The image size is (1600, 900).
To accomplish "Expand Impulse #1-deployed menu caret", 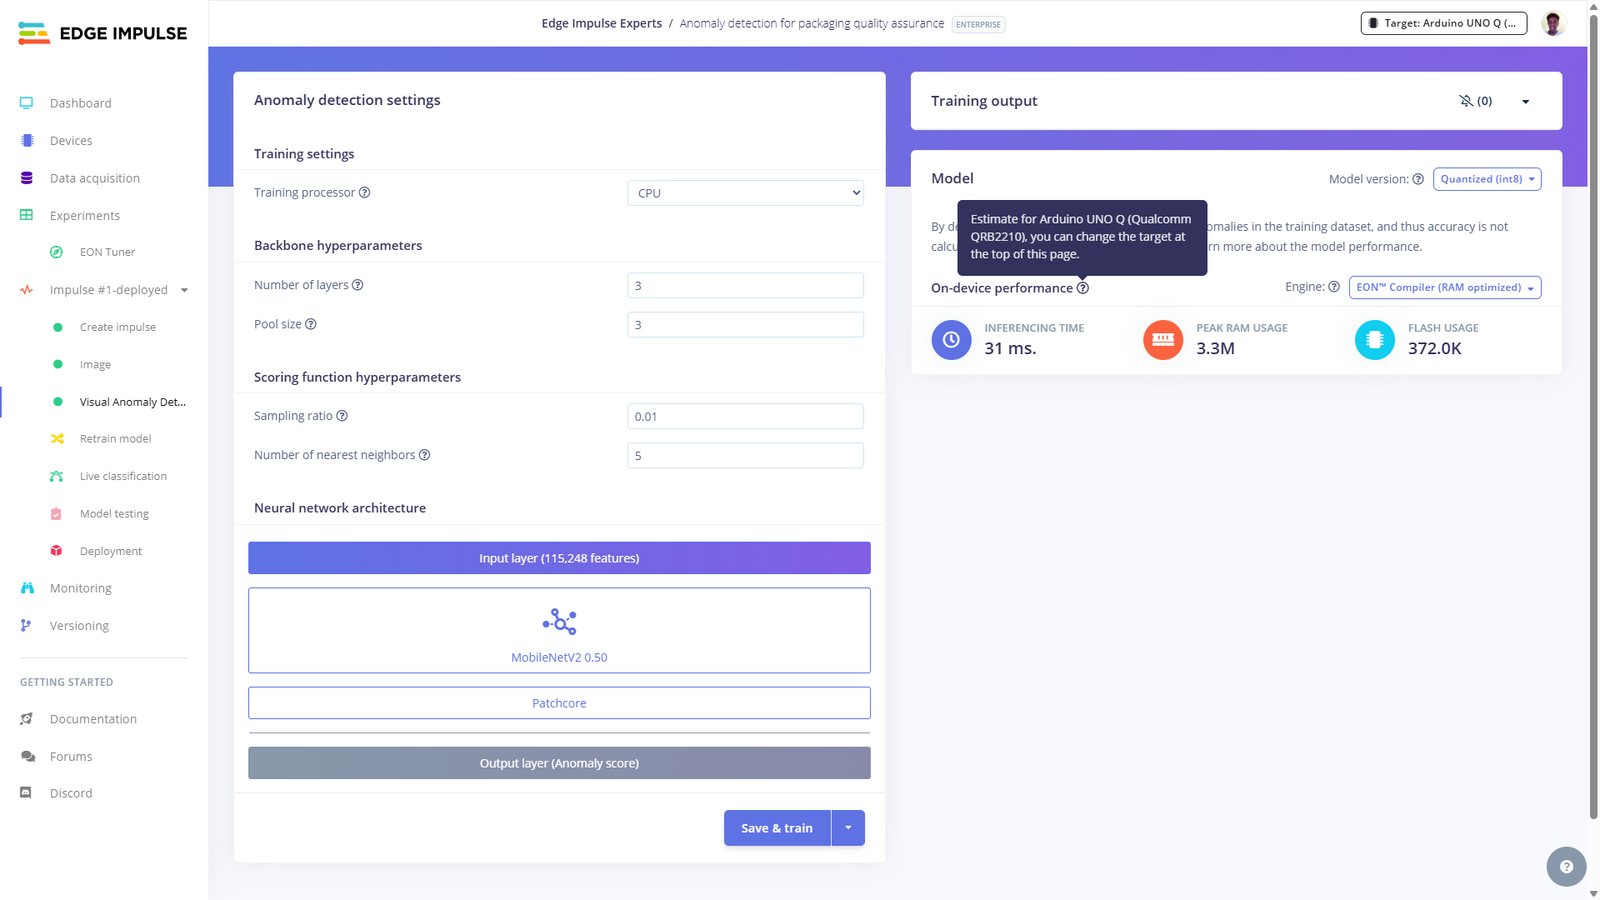I will click(x=184, y=291).
